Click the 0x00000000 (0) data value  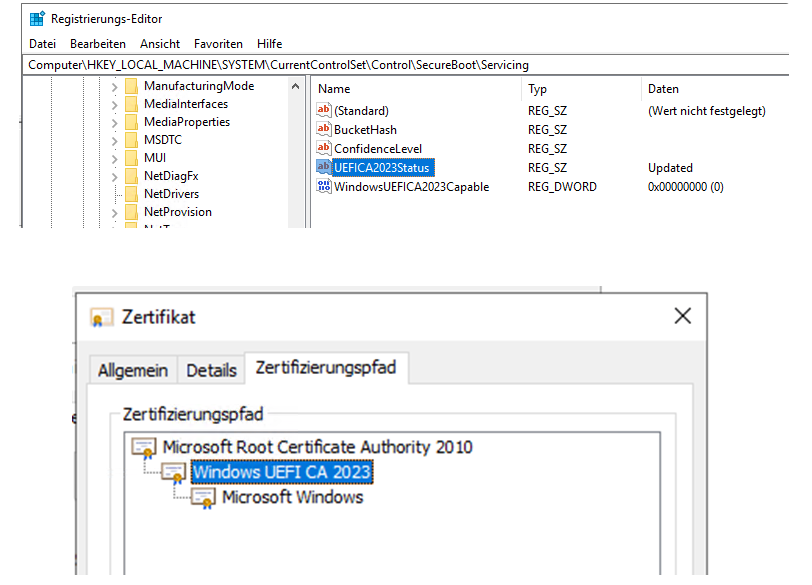[x=686, y=187]
